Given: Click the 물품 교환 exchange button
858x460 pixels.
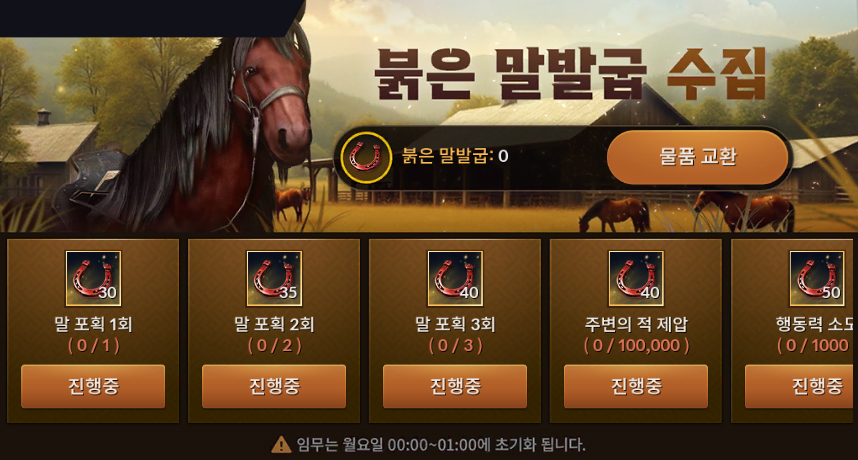Looking at the screenshot, I should coord(698,157).
